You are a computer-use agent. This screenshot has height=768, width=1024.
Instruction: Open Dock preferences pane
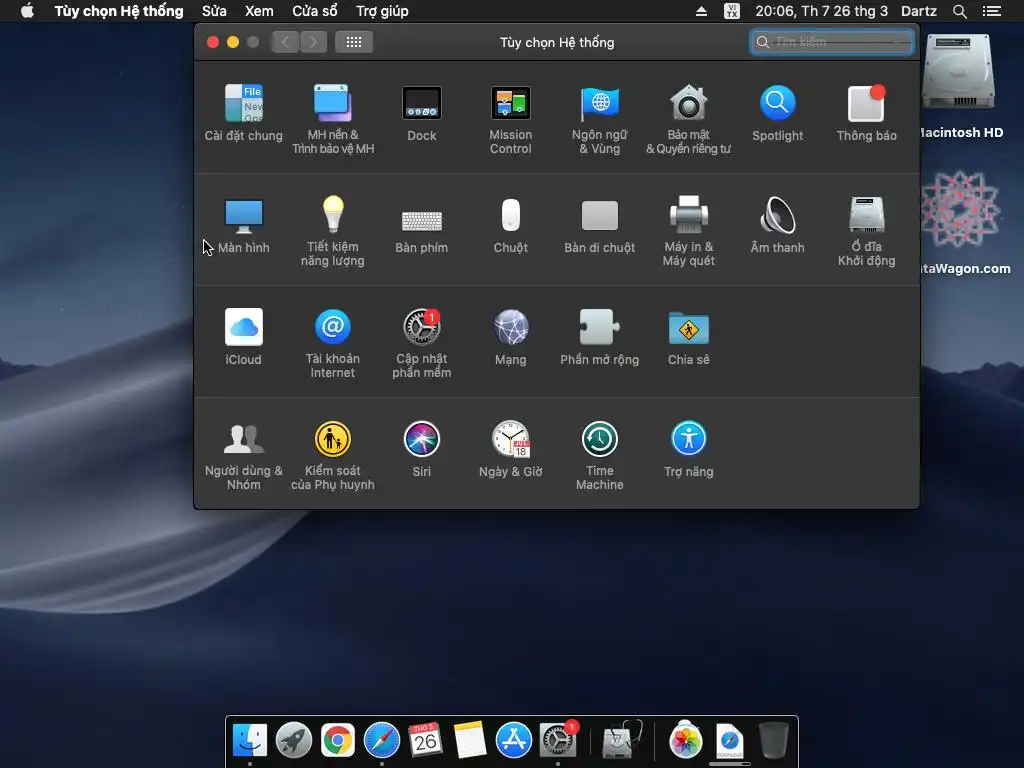tap(422, 113)
